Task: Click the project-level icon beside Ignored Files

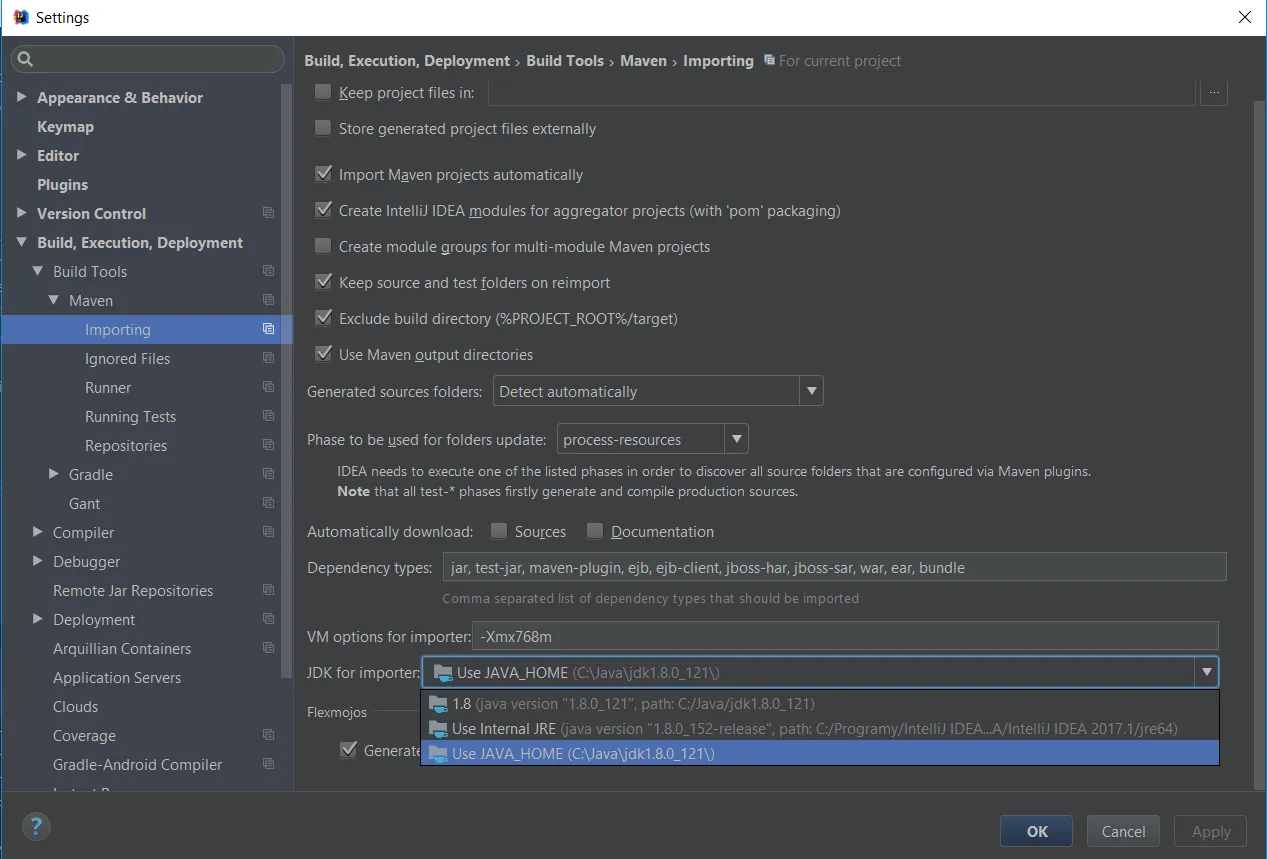Action: tap(268, 358)
